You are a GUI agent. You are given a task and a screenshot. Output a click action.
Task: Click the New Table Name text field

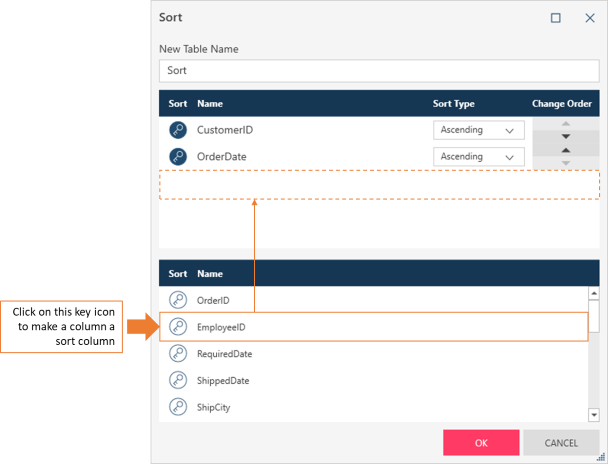coord(379,71)
